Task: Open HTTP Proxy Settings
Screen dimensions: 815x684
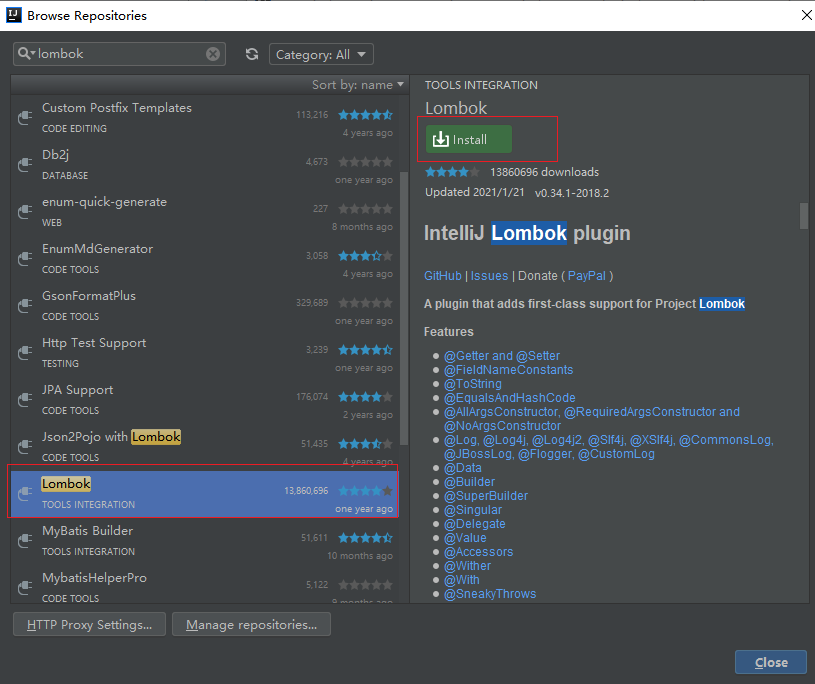Action: pos(89,625)
